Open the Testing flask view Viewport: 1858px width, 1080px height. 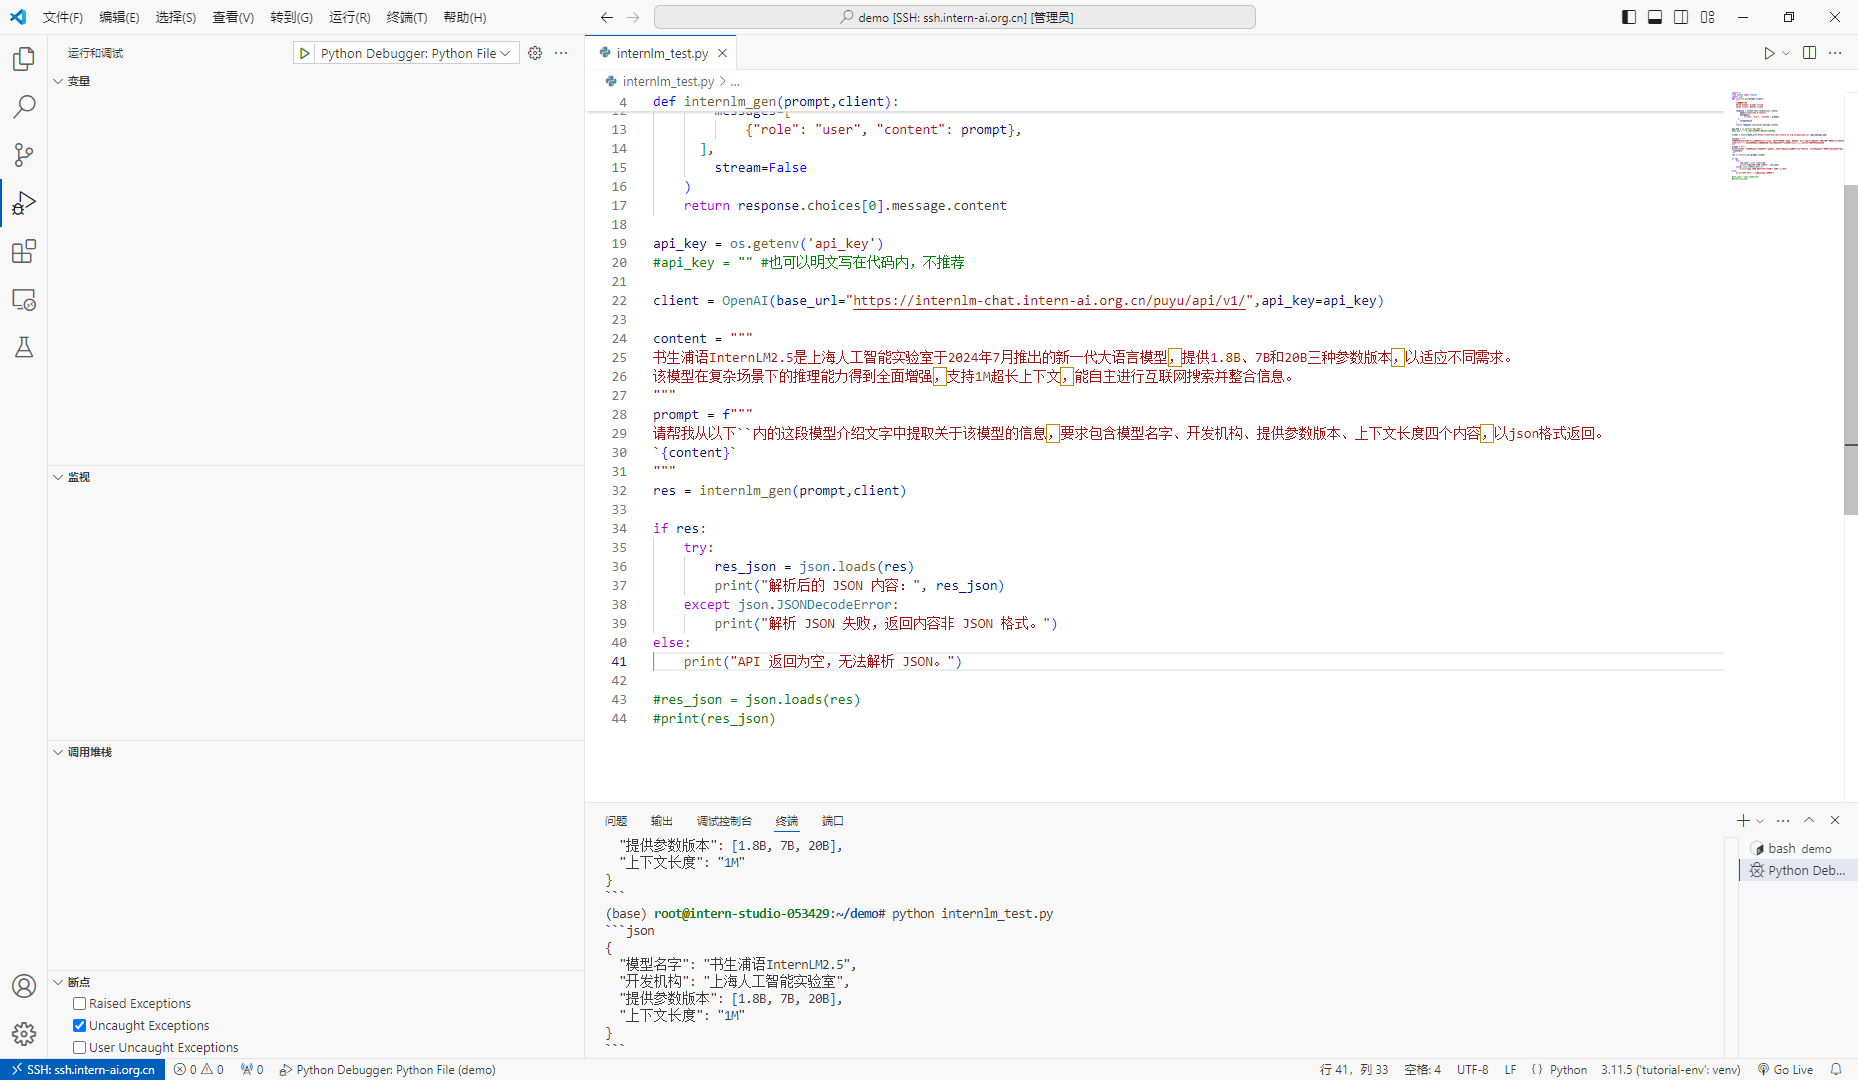pyautogui.click(x=24, y=347)
